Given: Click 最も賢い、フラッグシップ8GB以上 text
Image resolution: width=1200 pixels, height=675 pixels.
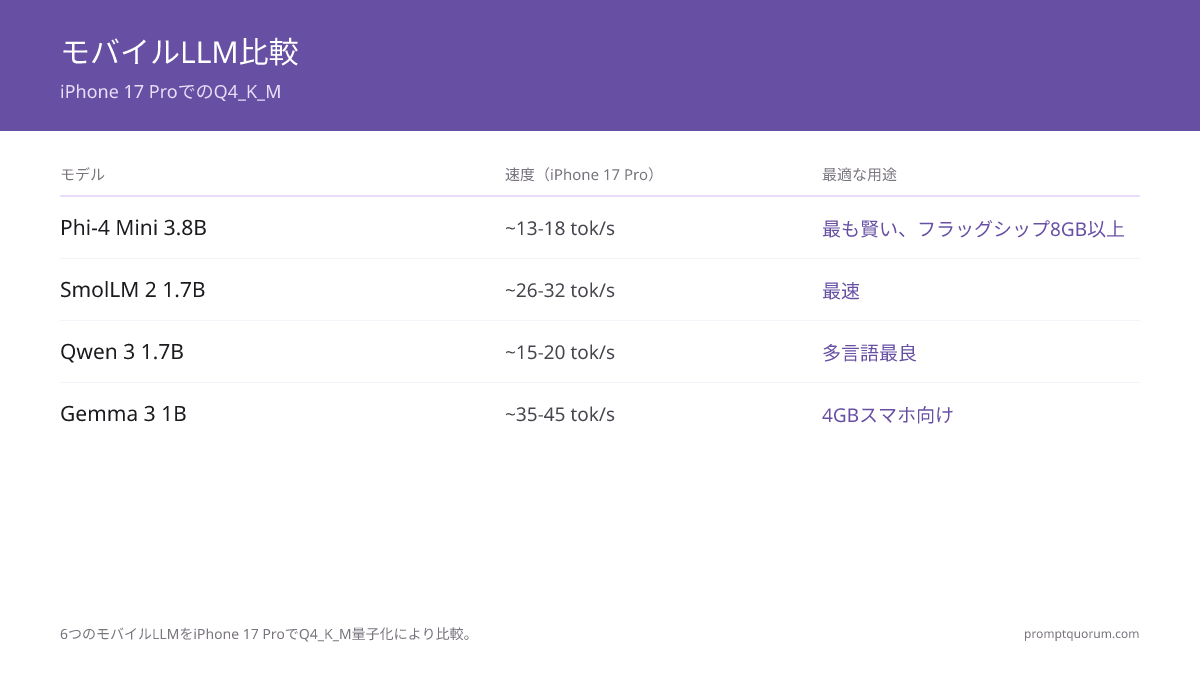Looking at the screenshot, I should pos(973,229).
